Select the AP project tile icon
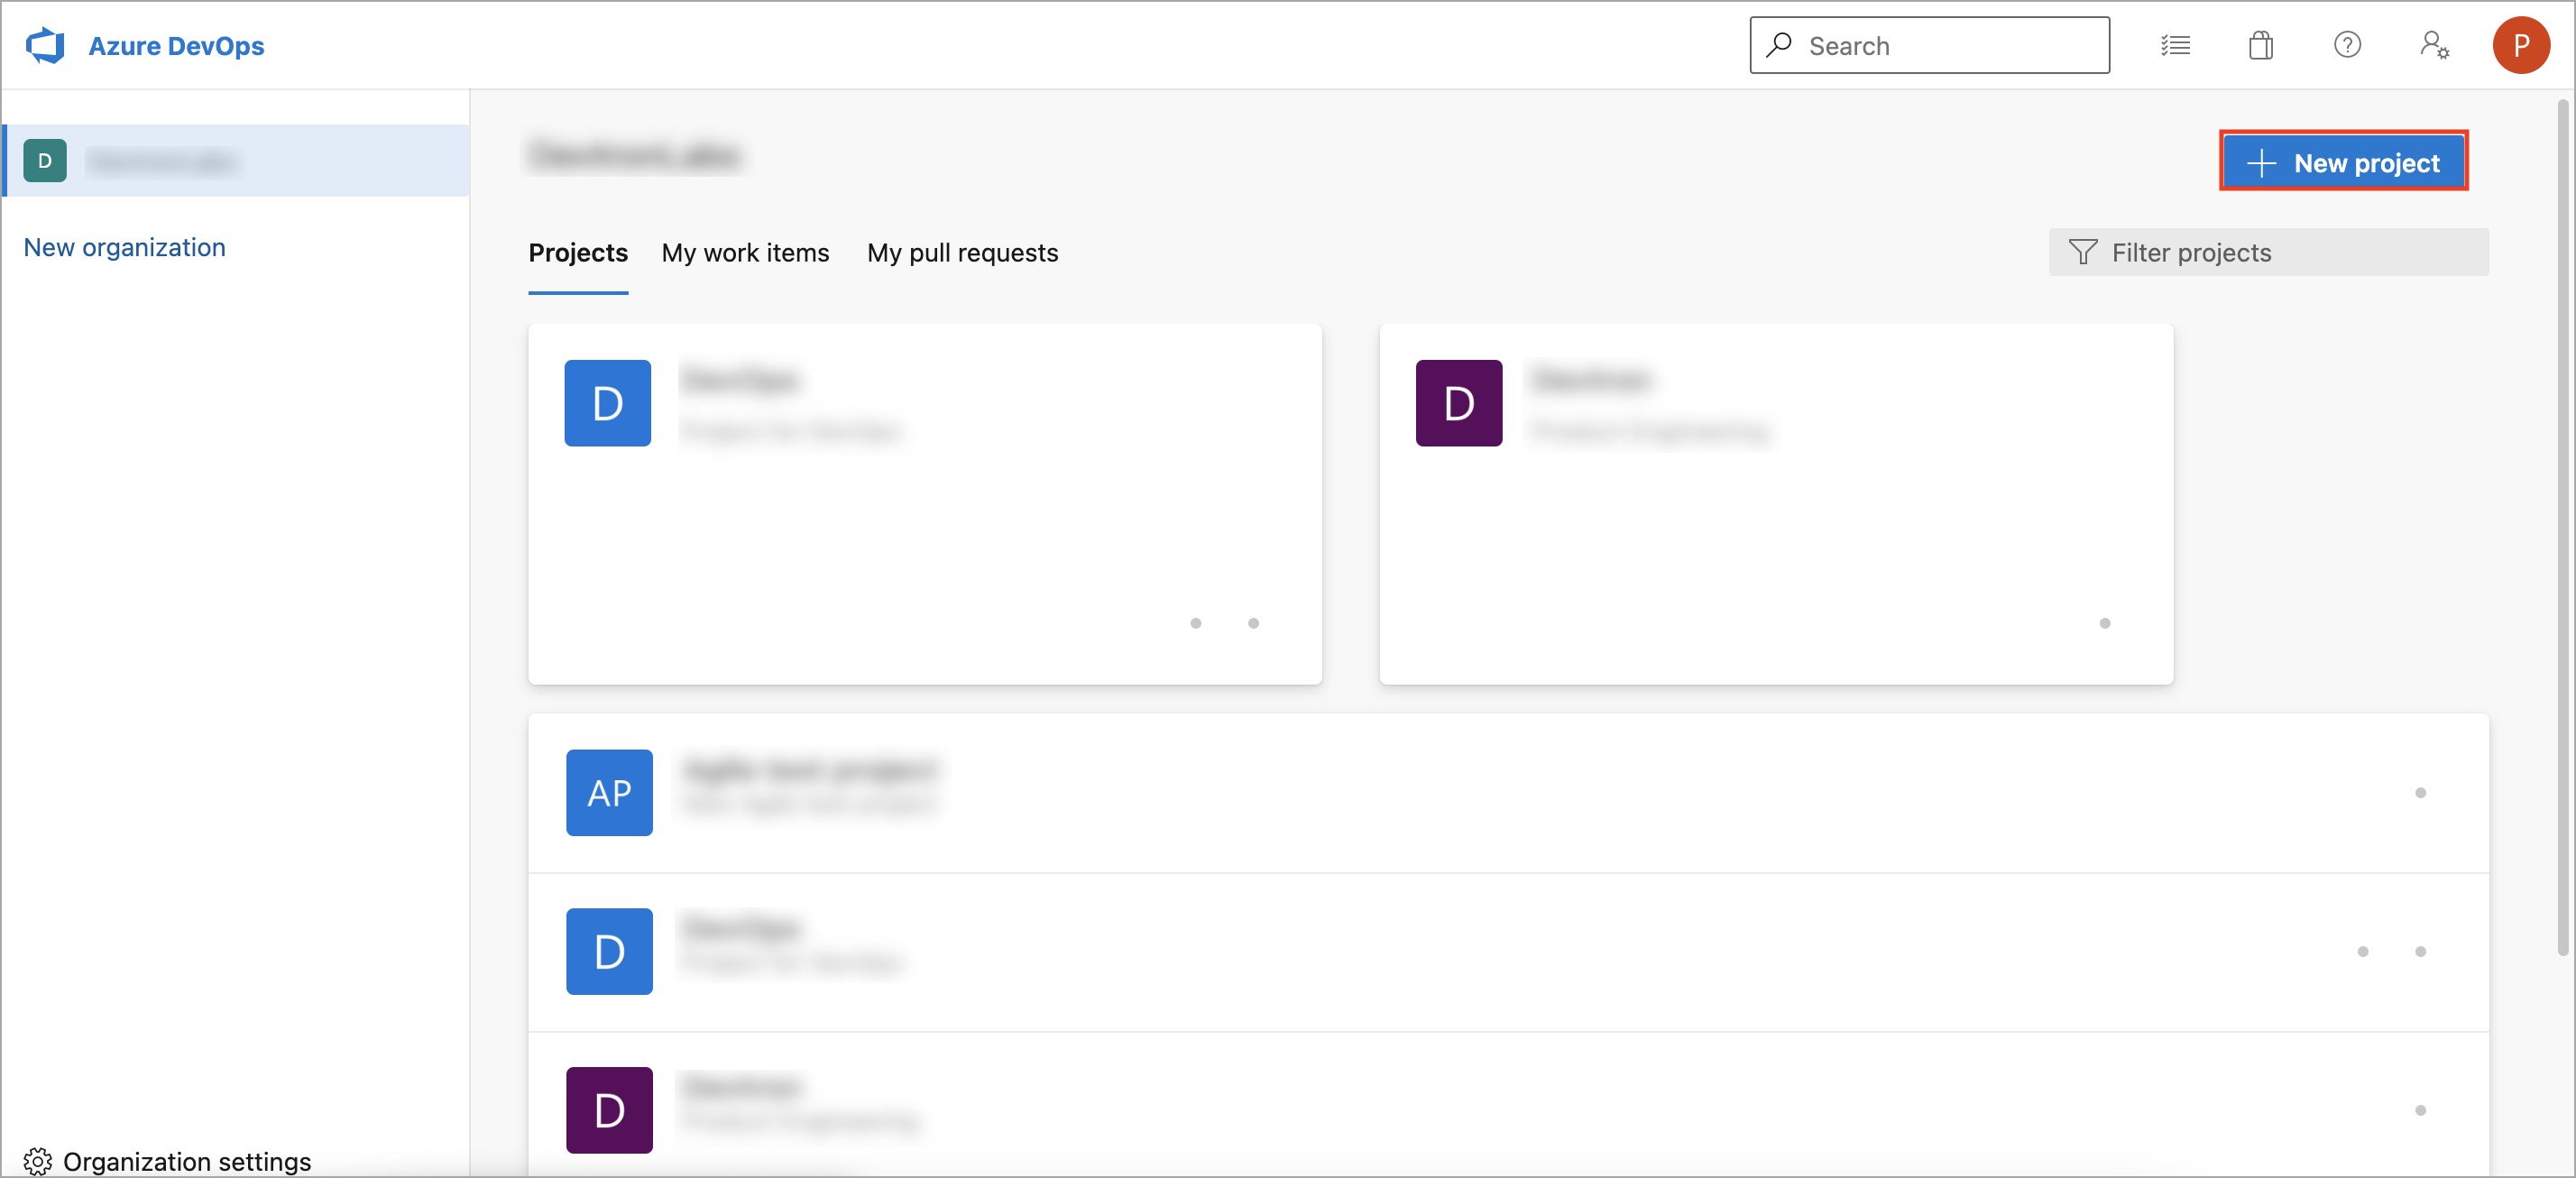Image resolution: width=2576 pixels, height=1178 pixels. pos(609,792)
